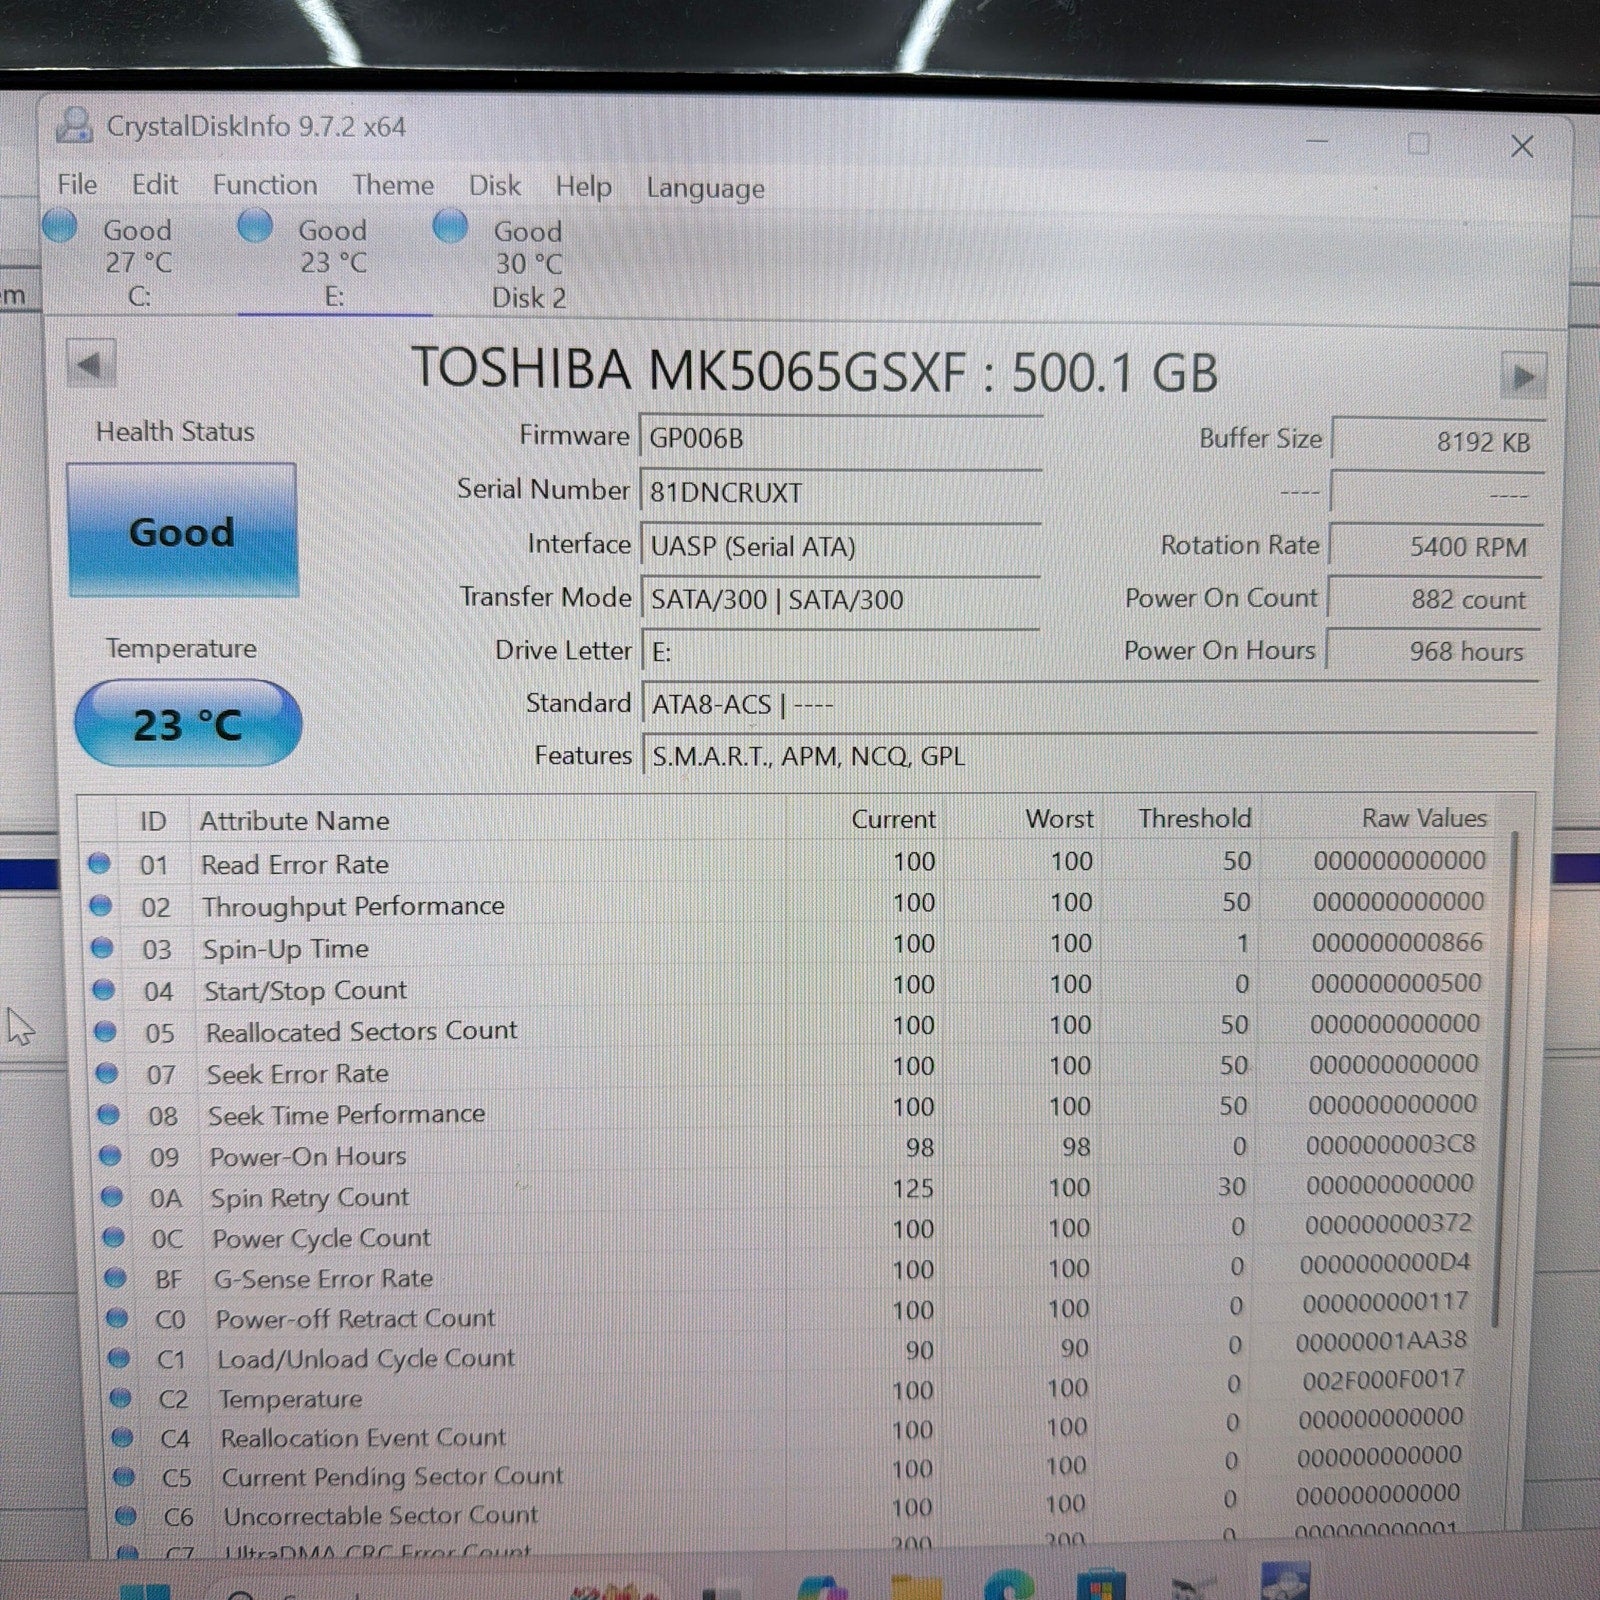Open the Function menu
1600x1600 pixels.
tap(264, 186)
